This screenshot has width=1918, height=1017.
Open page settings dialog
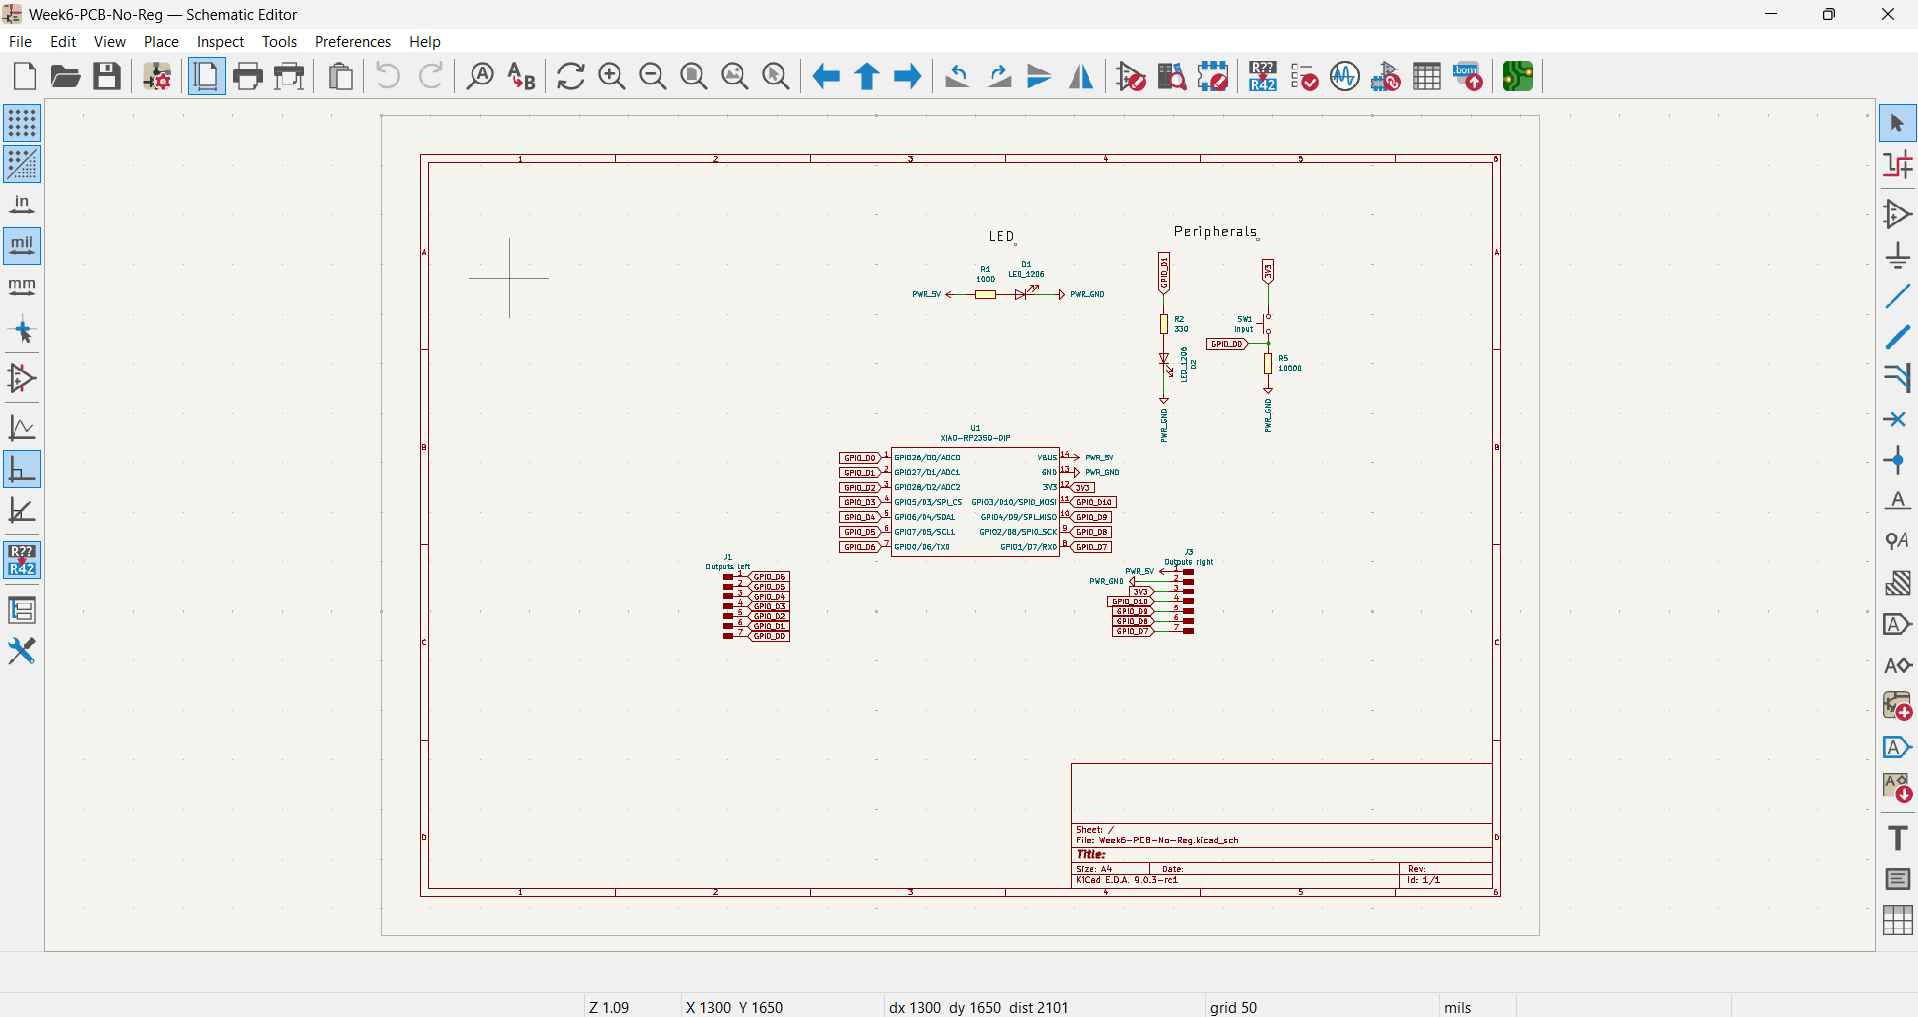pos(206,76)
